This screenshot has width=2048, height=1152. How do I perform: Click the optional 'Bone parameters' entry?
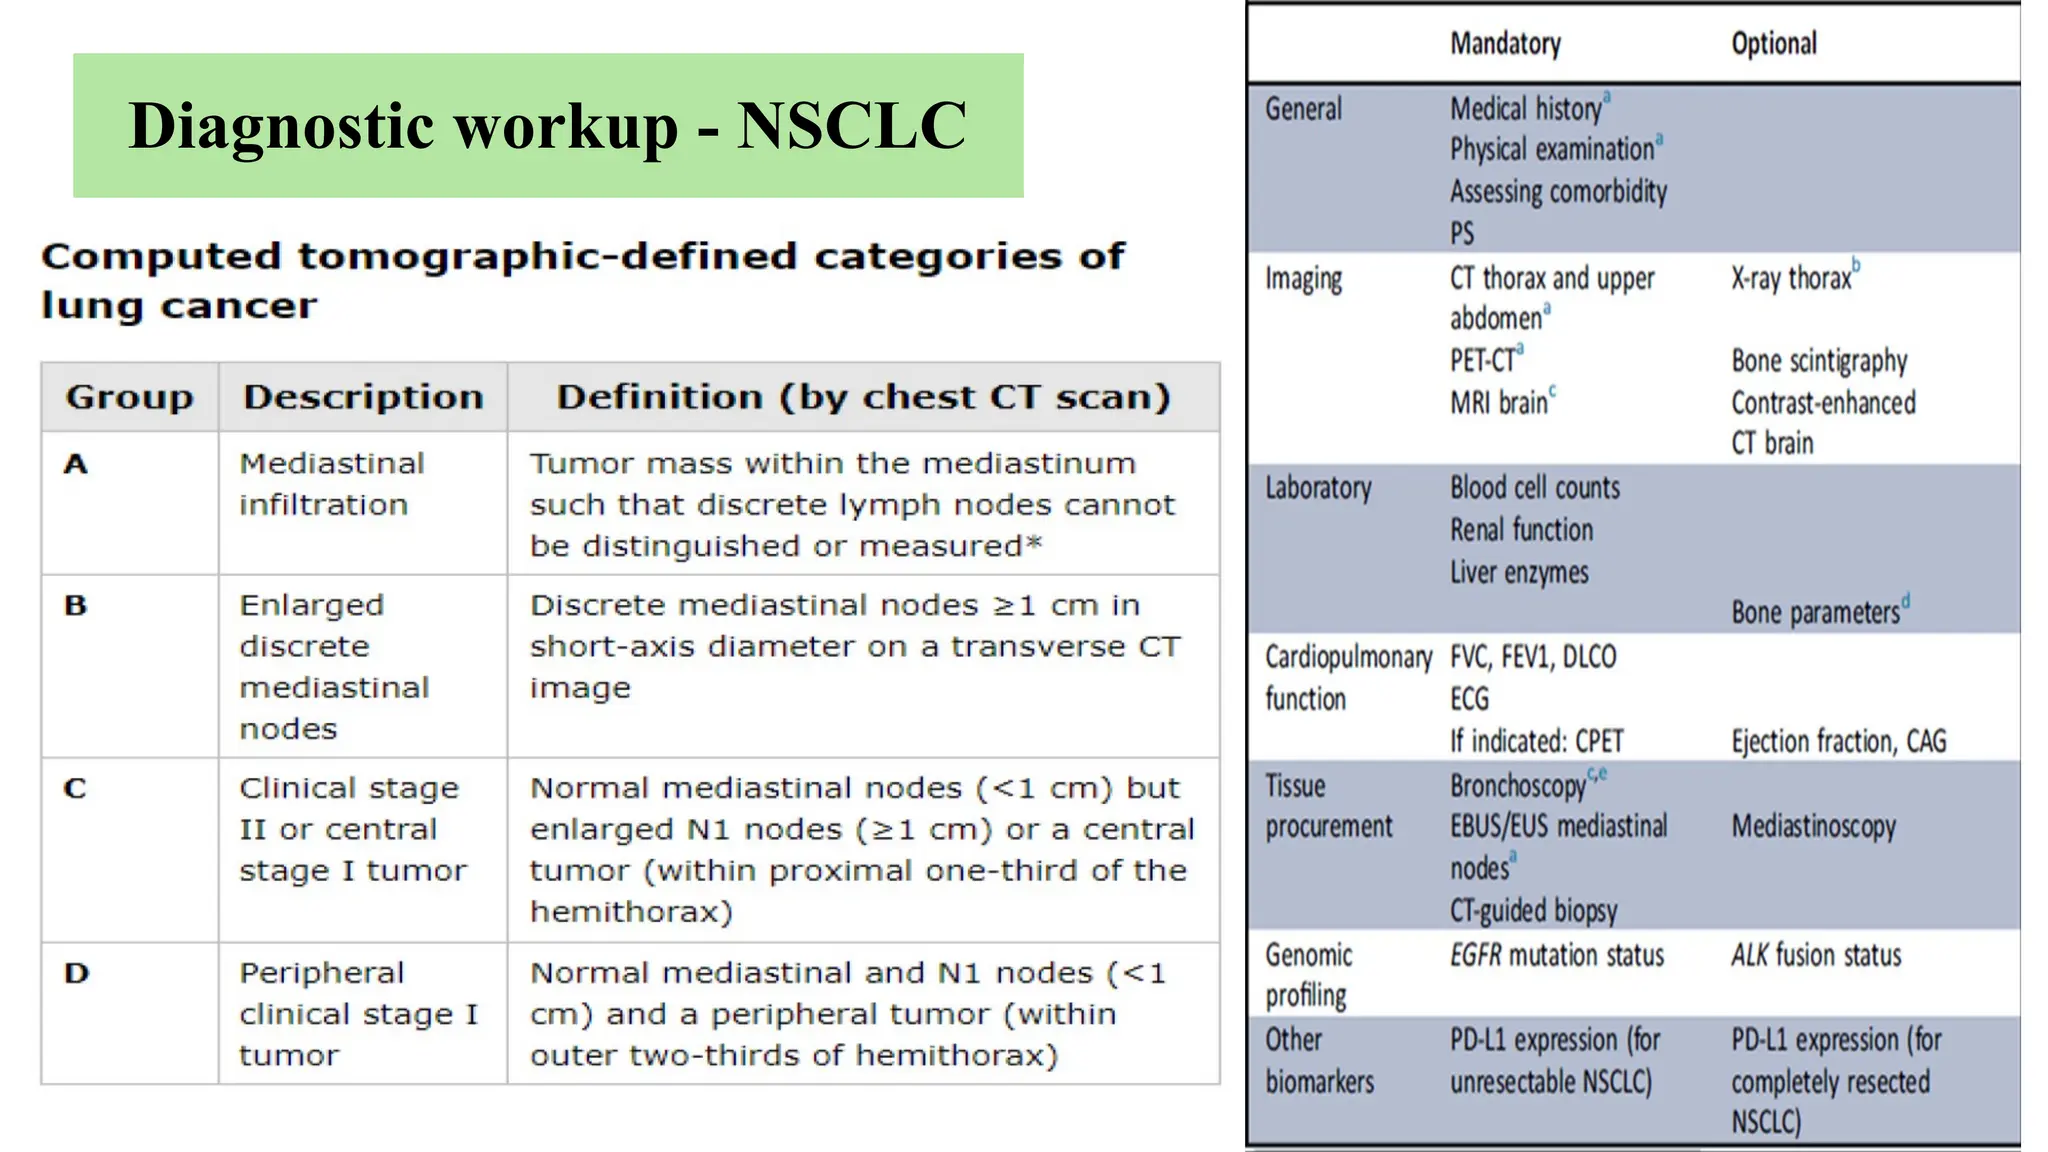point(1820,612)
